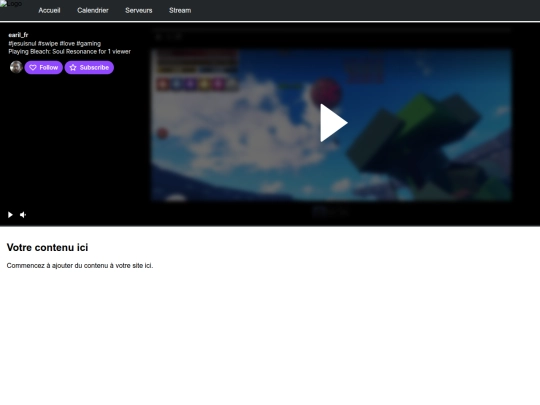The image size is (540, 405).
Task: Mute the stream with the speaker icon
Action: [23, 215]
